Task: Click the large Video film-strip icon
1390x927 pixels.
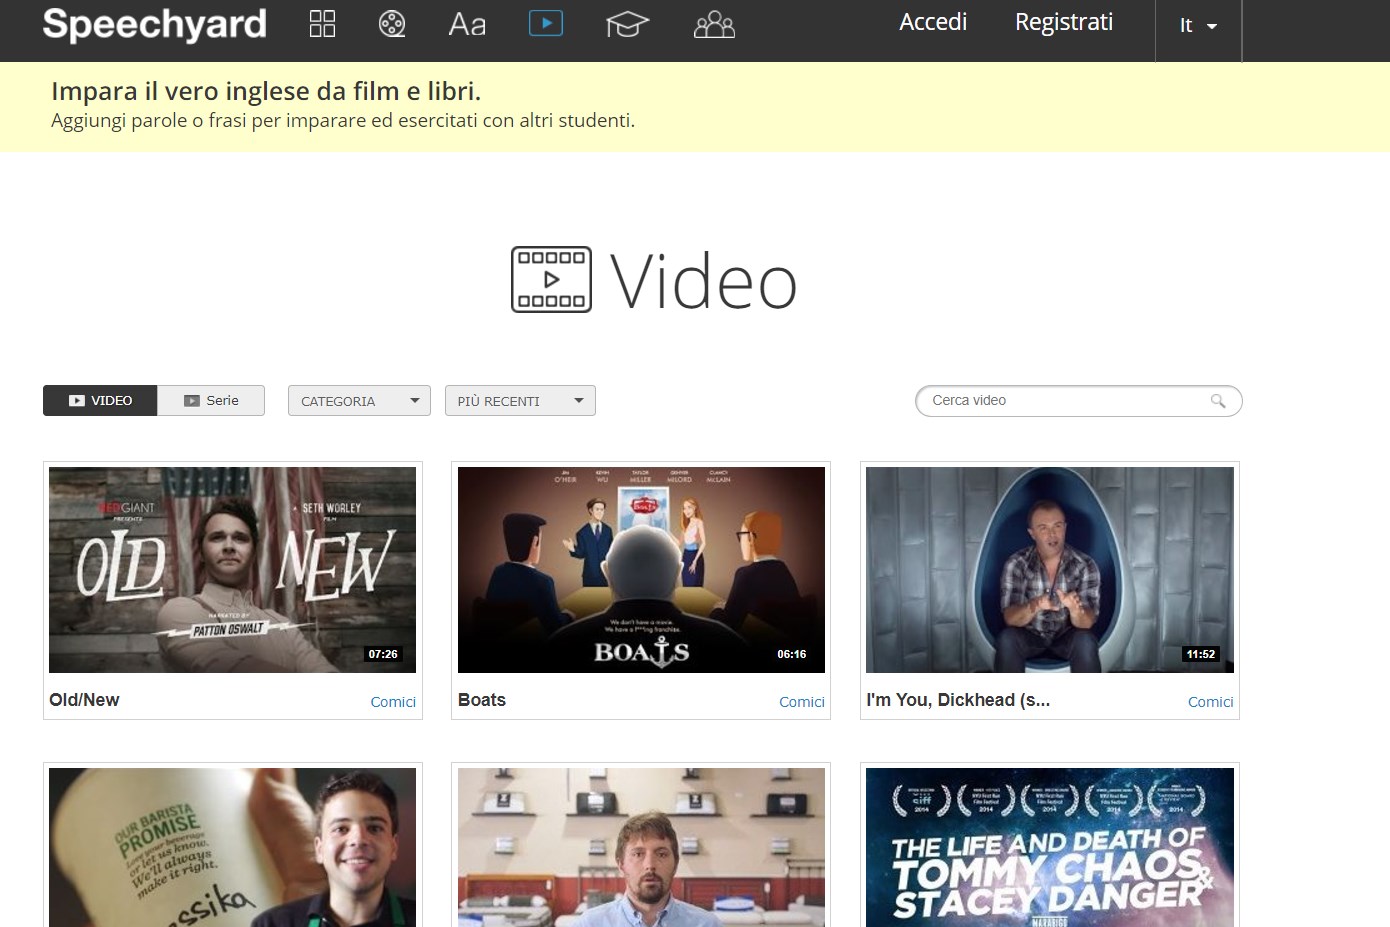Action: (551, 280)
